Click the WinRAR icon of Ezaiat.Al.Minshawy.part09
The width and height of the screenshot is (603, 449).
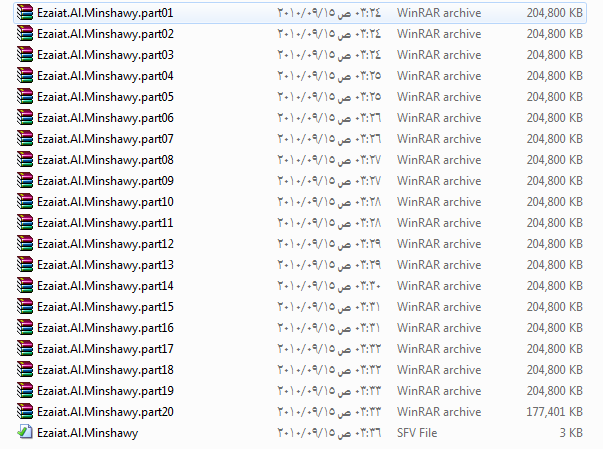point(25,181)
